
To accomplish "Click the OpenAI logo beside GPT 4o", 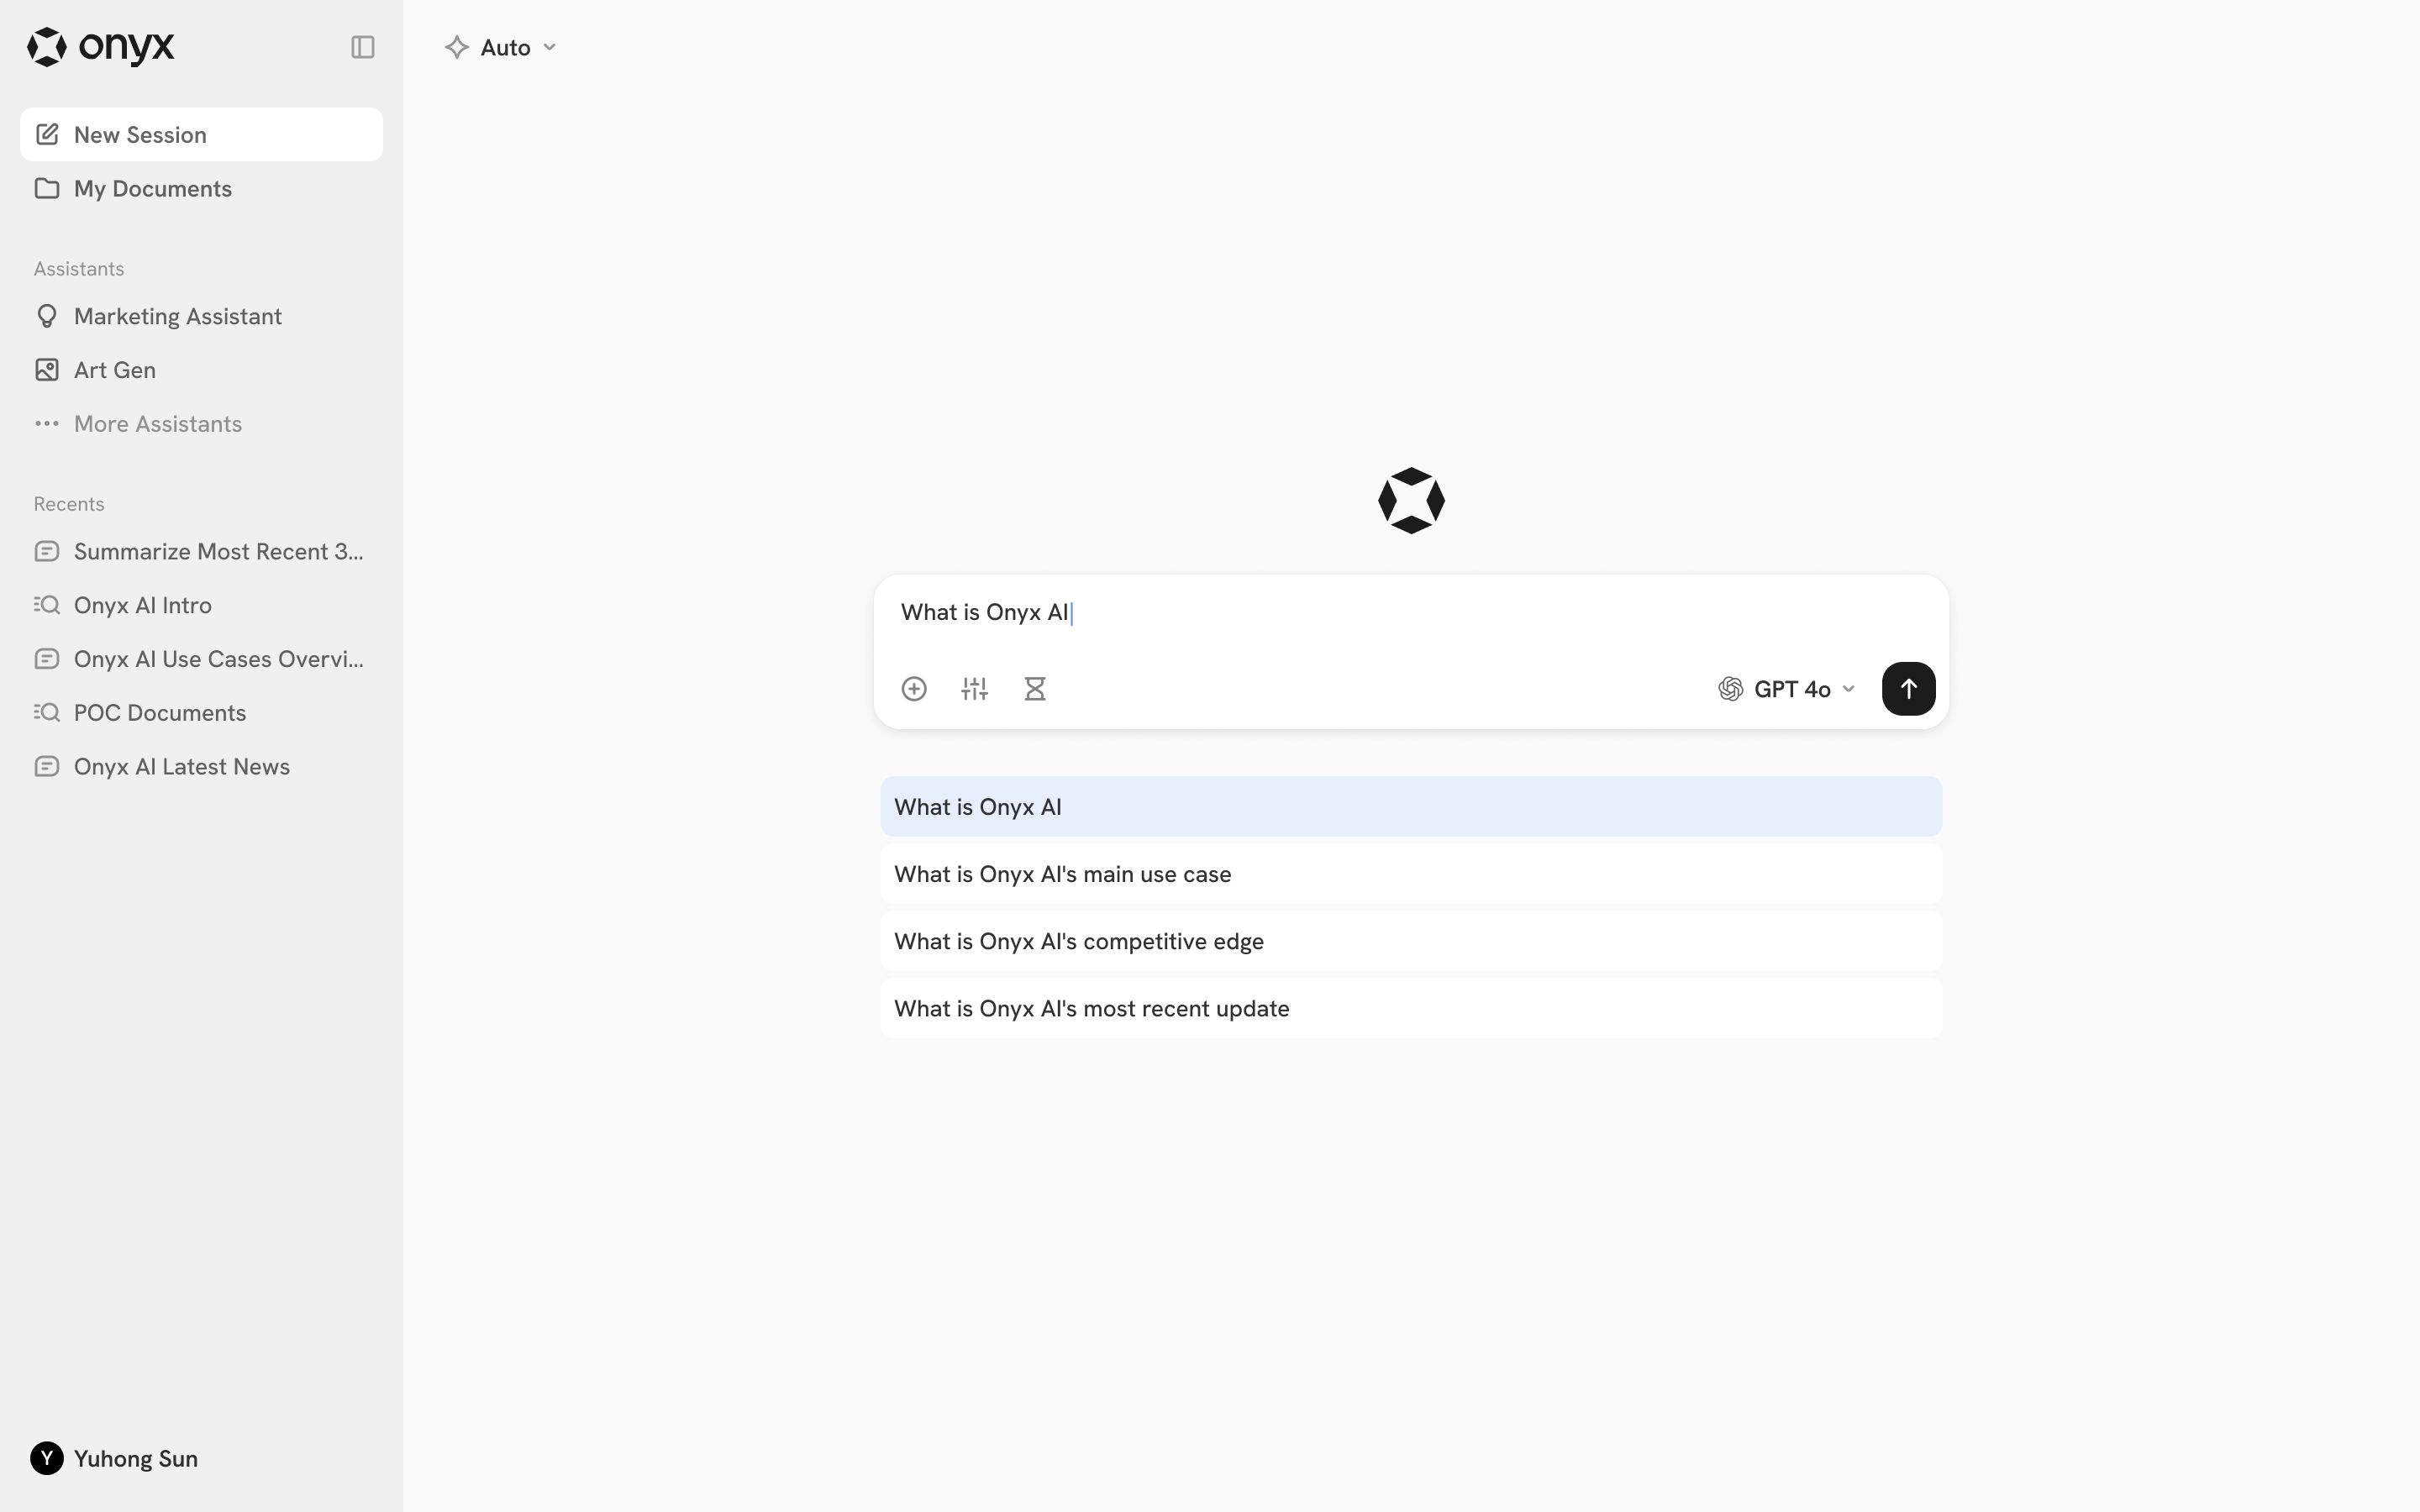I will [x=1731, y=689].
